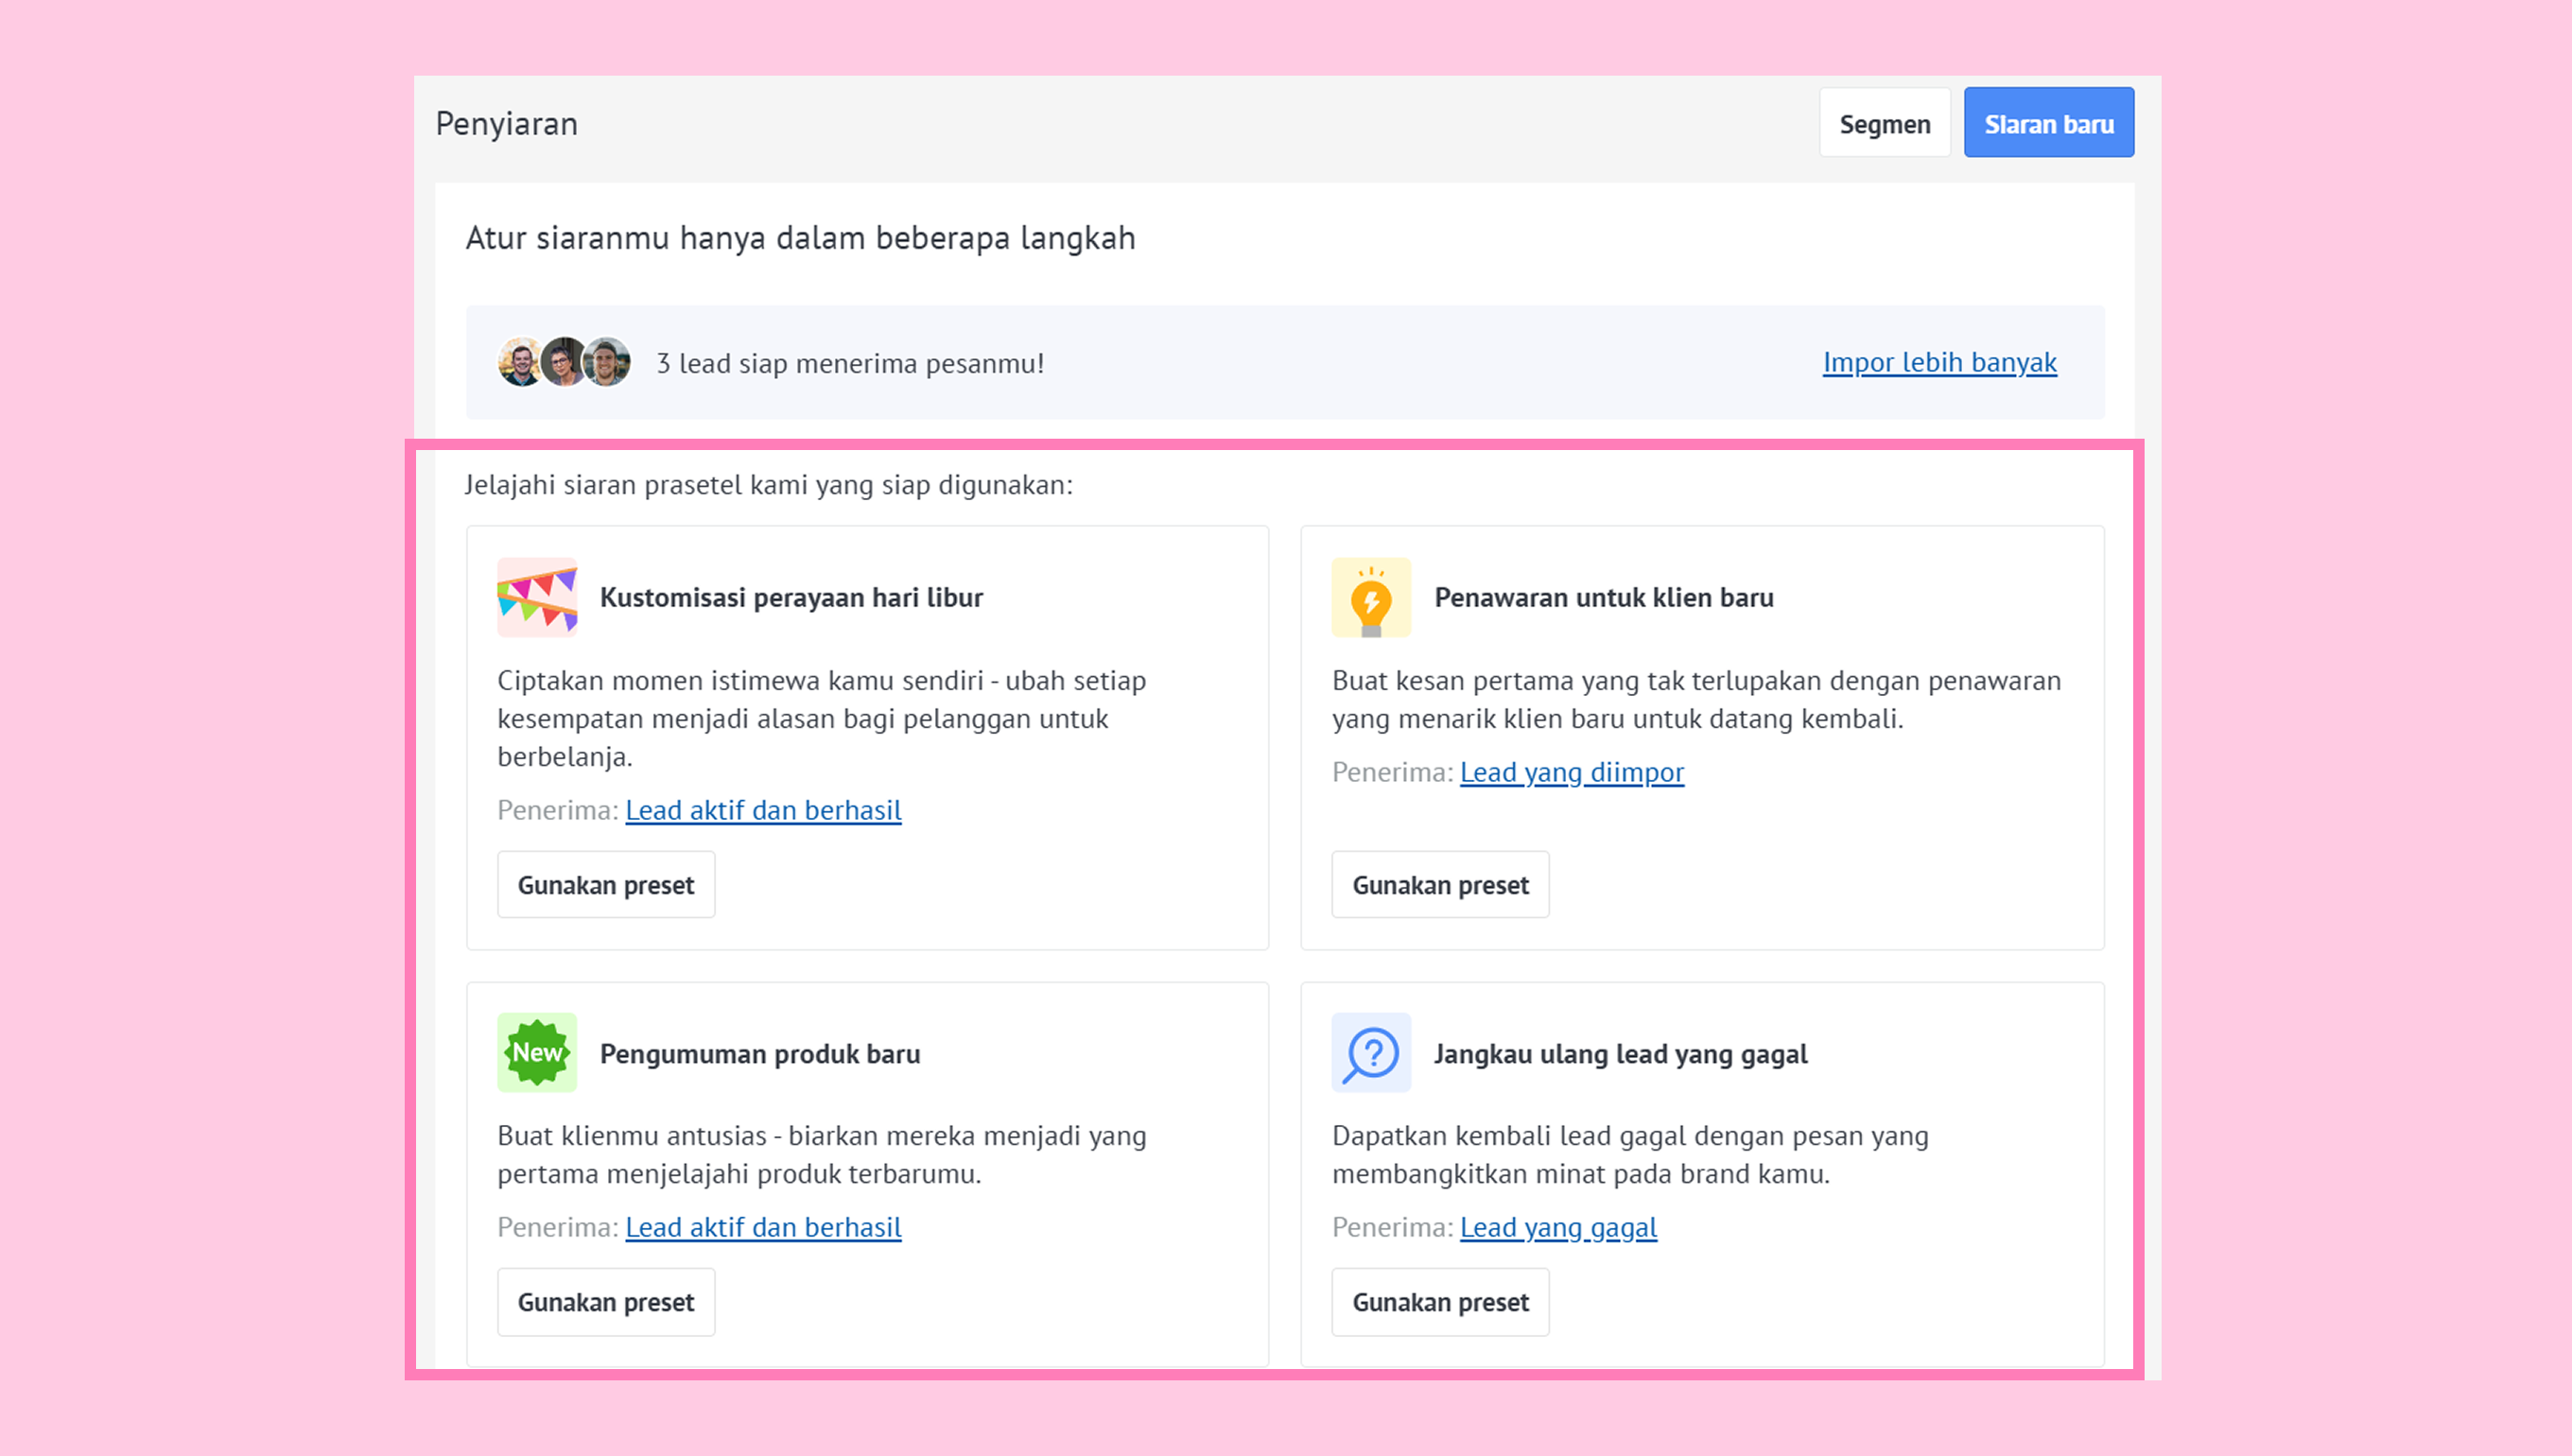Click the holiday celebration bunting icon
Viewport: 2572px width, 1456px height.
click(537, 597)
